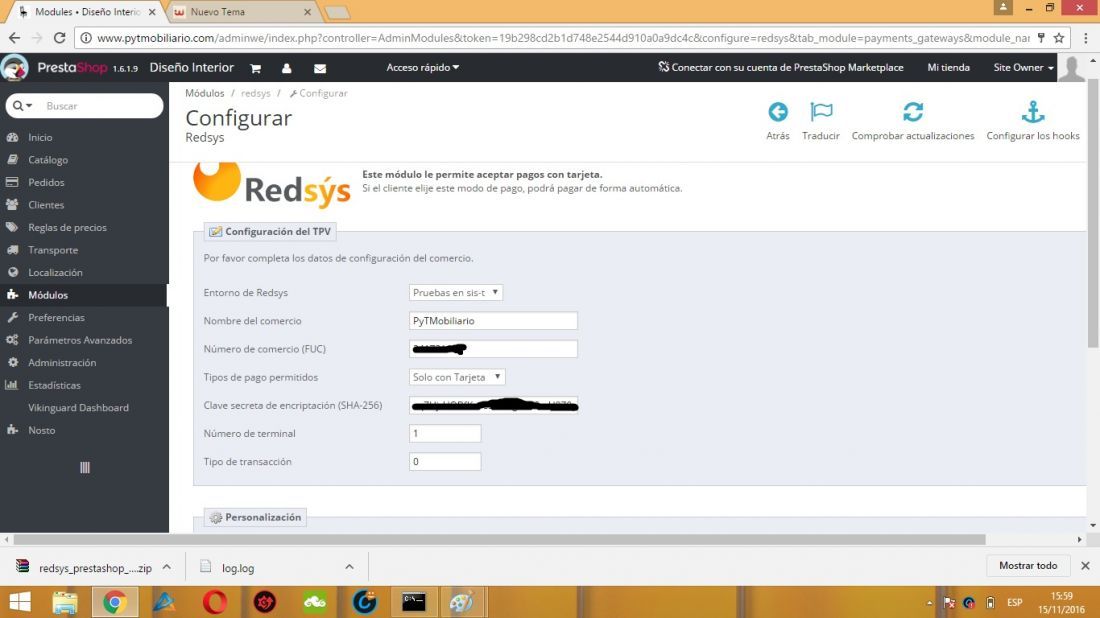Open the Paint palette taskbar icon
This screenshot has height=618, width=1100.
pyautogui.click(x=462, y=602)
